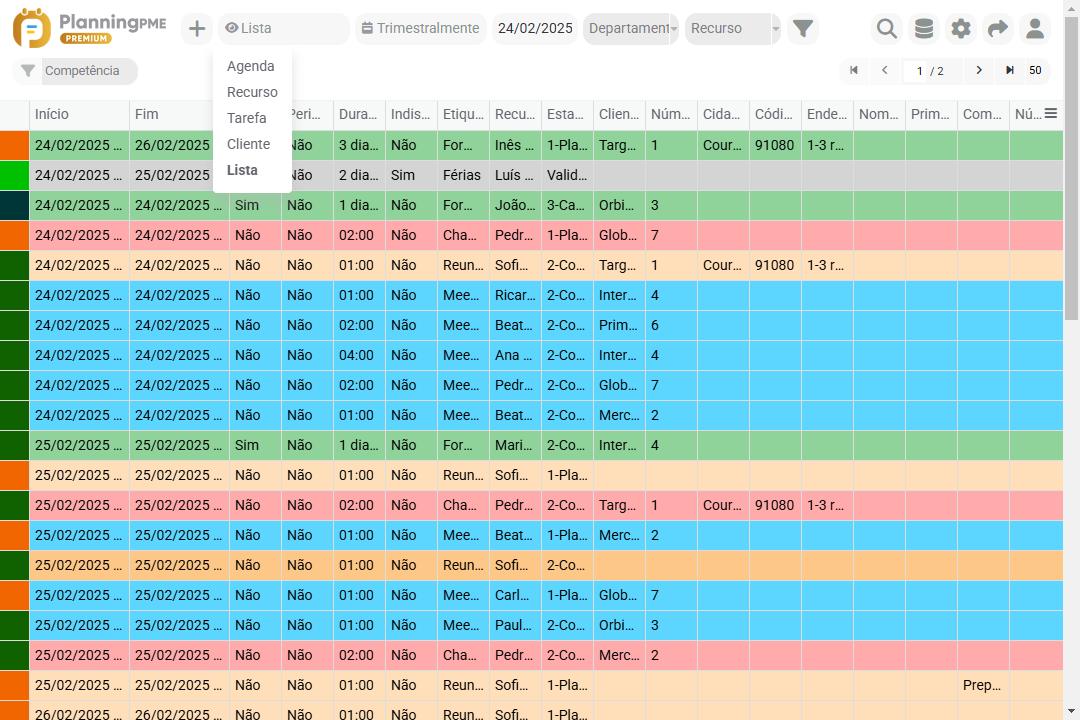This screenshot has height=720, width=1080.
Task: Click the Cida... column header
Action: (x=723, y=114)
